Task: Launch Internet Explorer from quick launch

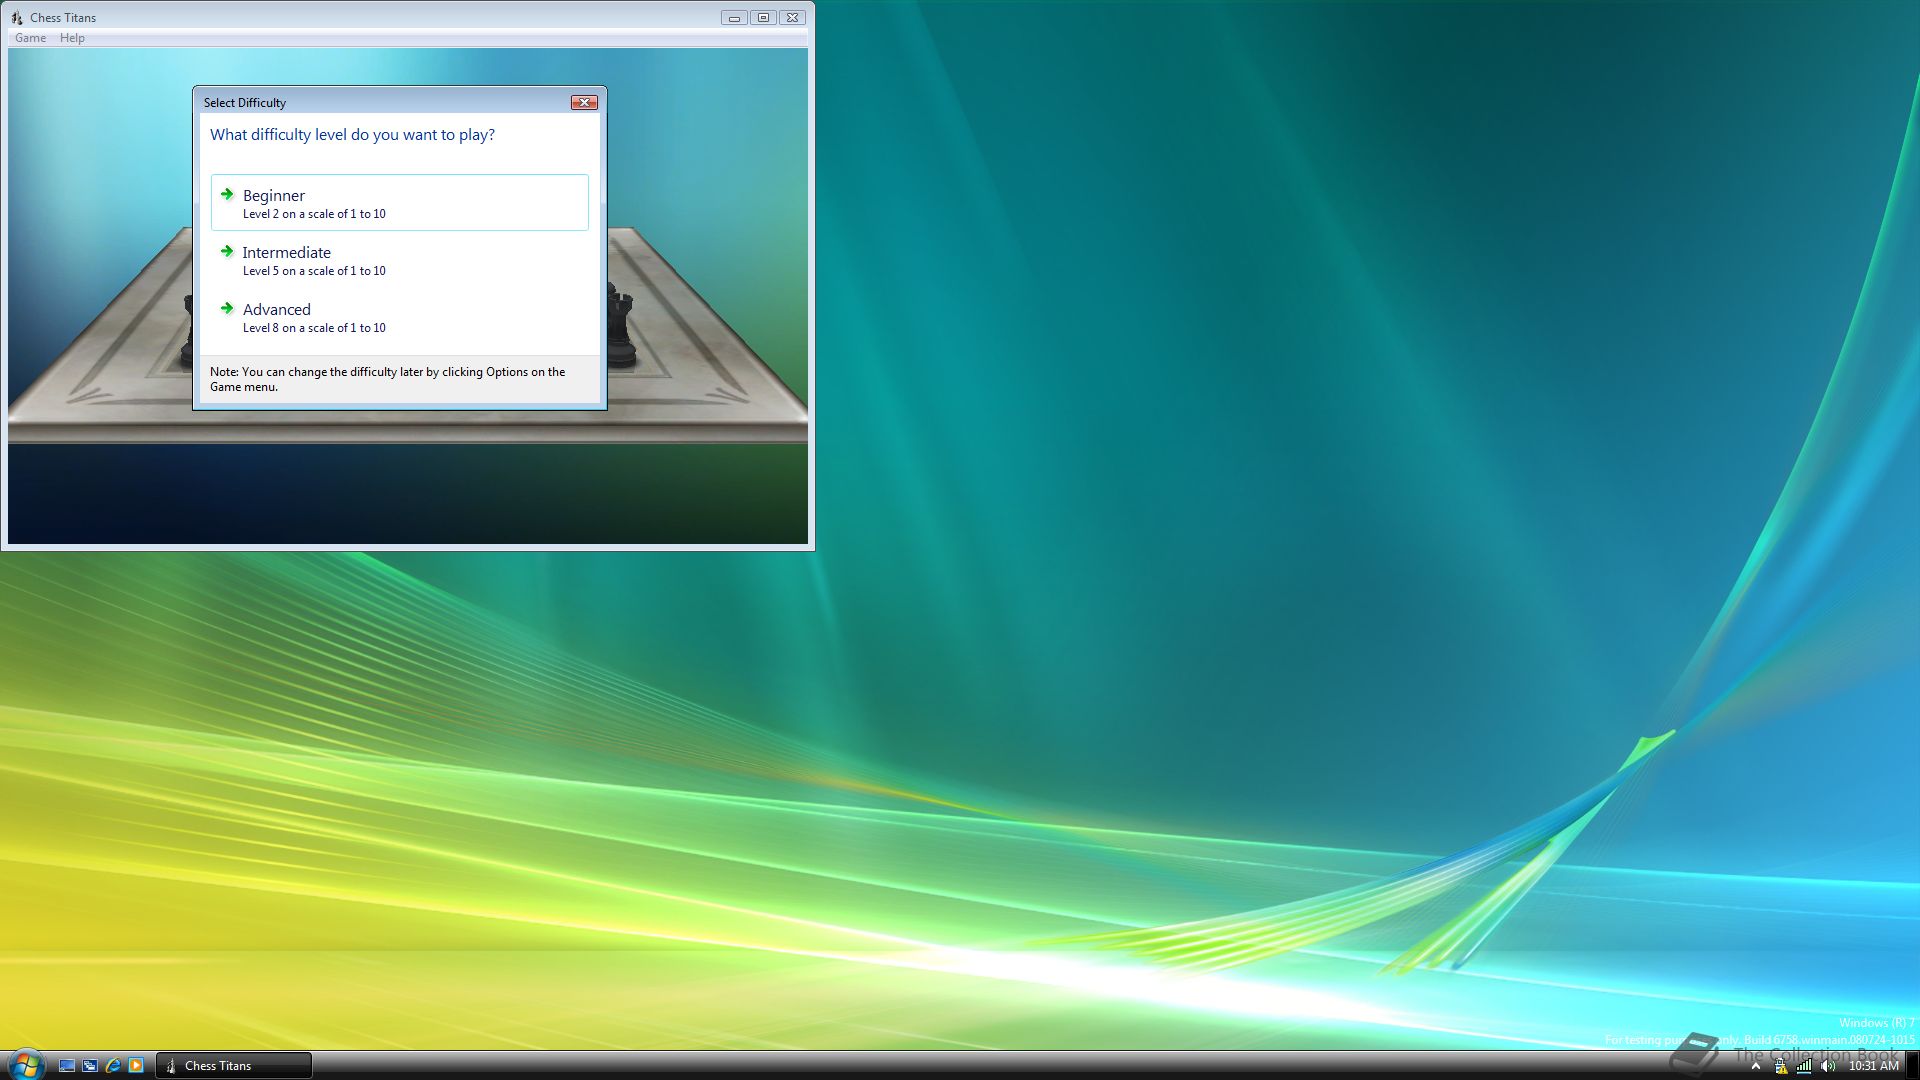Action: tap(113, 1065)
